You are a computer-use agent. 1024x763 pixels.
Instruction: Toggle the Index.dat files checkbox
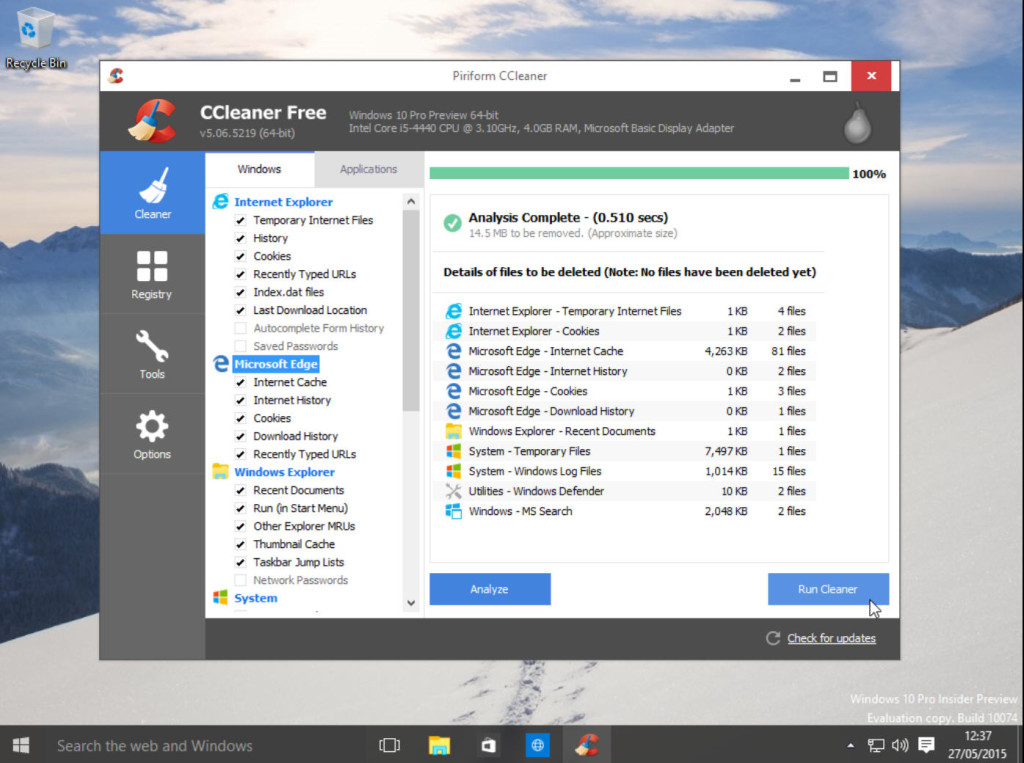pyautogui.click(x=240, y=292)
